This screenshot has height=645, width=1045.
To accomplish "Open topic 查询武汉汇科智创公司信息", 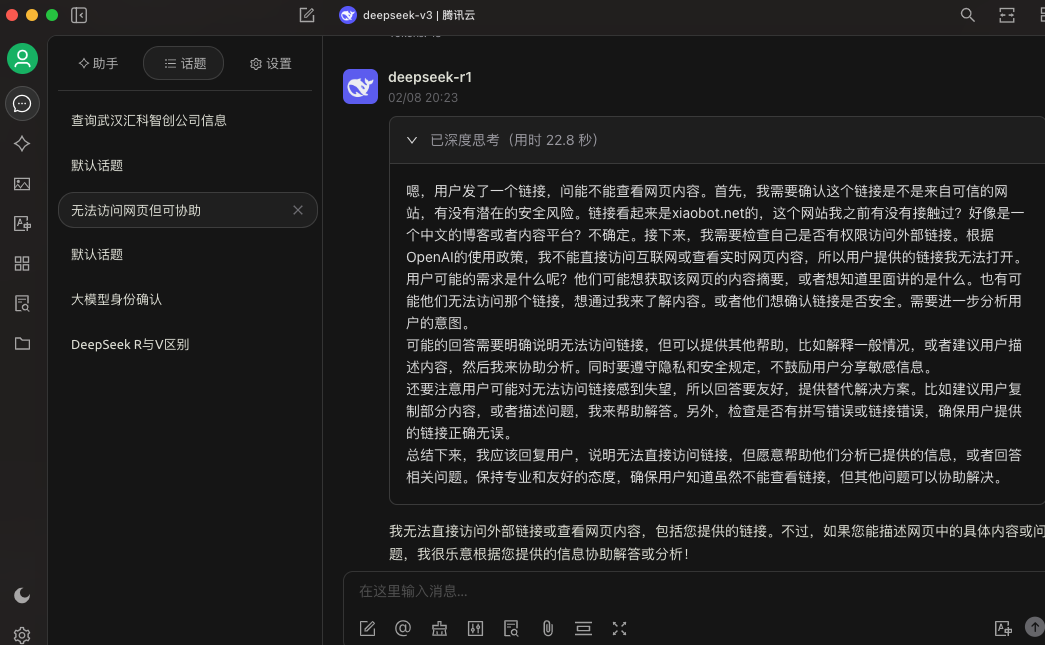I will pyautogui.click(x=188, y=121).
